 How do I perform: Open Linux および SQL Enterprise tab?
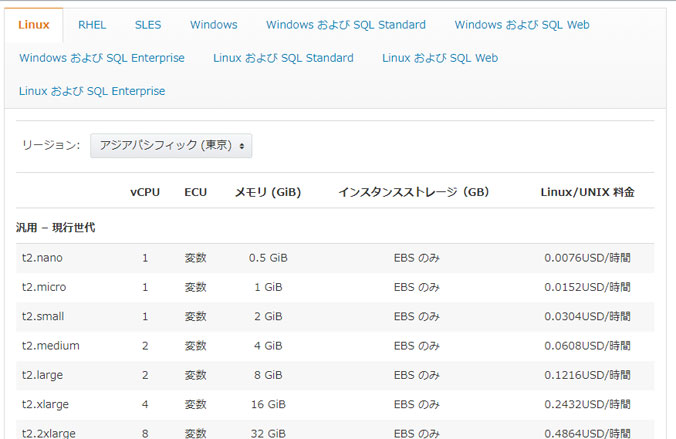92,91
